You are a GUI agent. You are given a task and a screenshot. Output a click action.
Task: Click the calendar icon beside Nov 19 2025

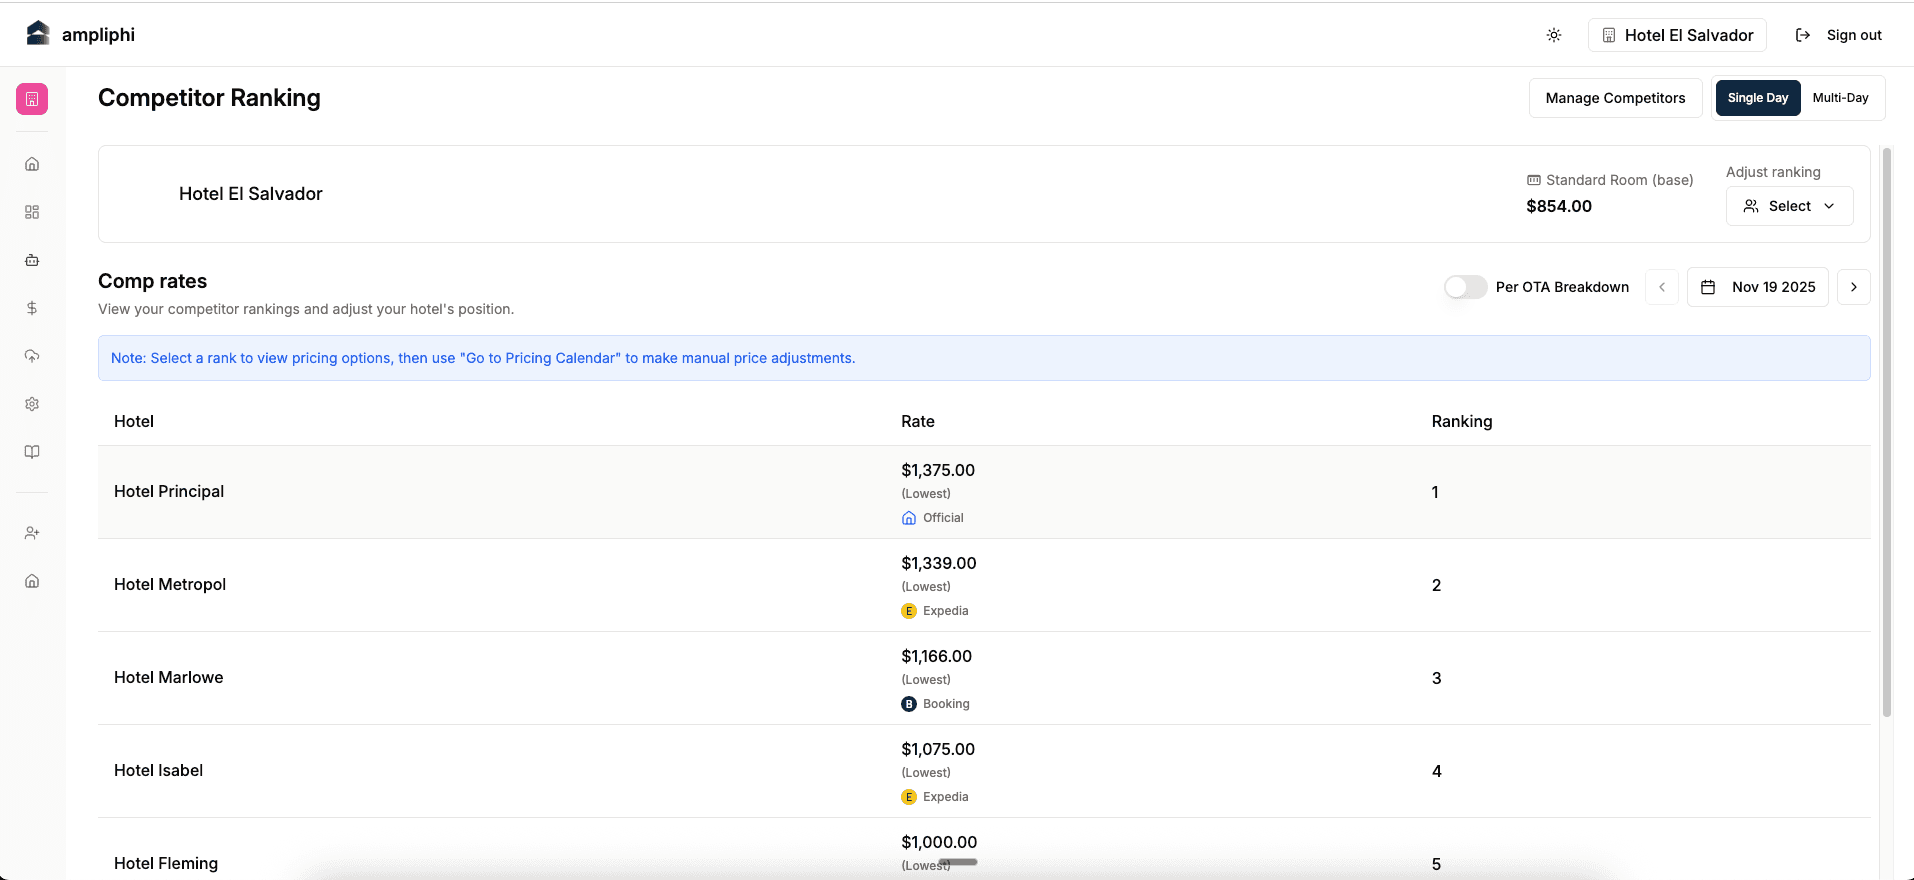click(1708, 287)
